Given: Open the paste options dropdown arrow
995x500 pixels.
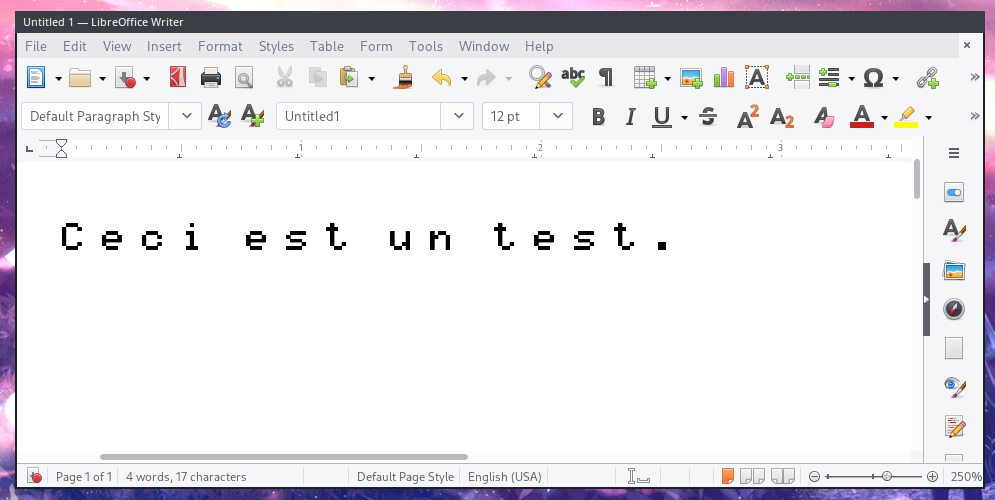Looking at the screenshot, I should coord(371,79).
